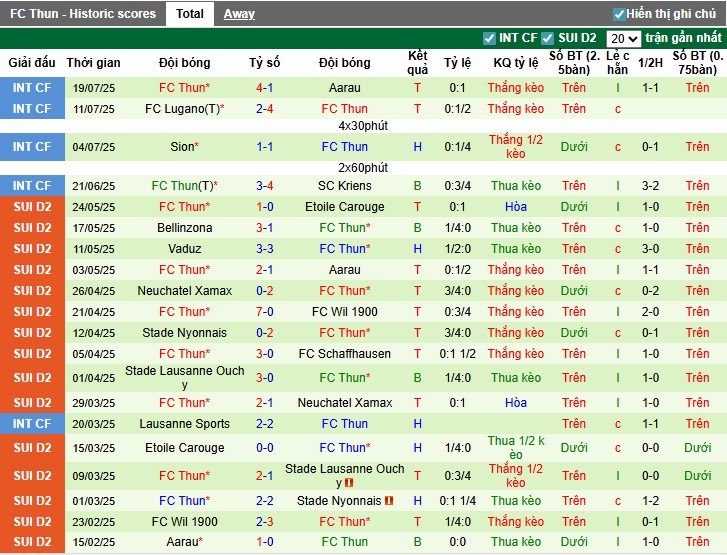Viewport: 727px width, 555px height.
Task: Click Stade Nyonnais home team on 12/04/25
Action: (185, 333)
